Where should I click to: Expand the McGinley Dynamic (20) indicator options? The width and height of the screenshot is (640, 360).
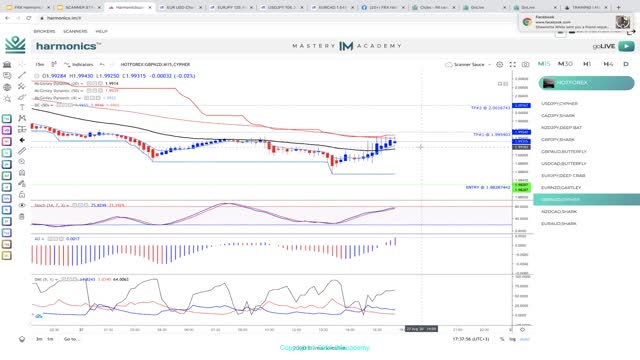[x=82, y=84]
